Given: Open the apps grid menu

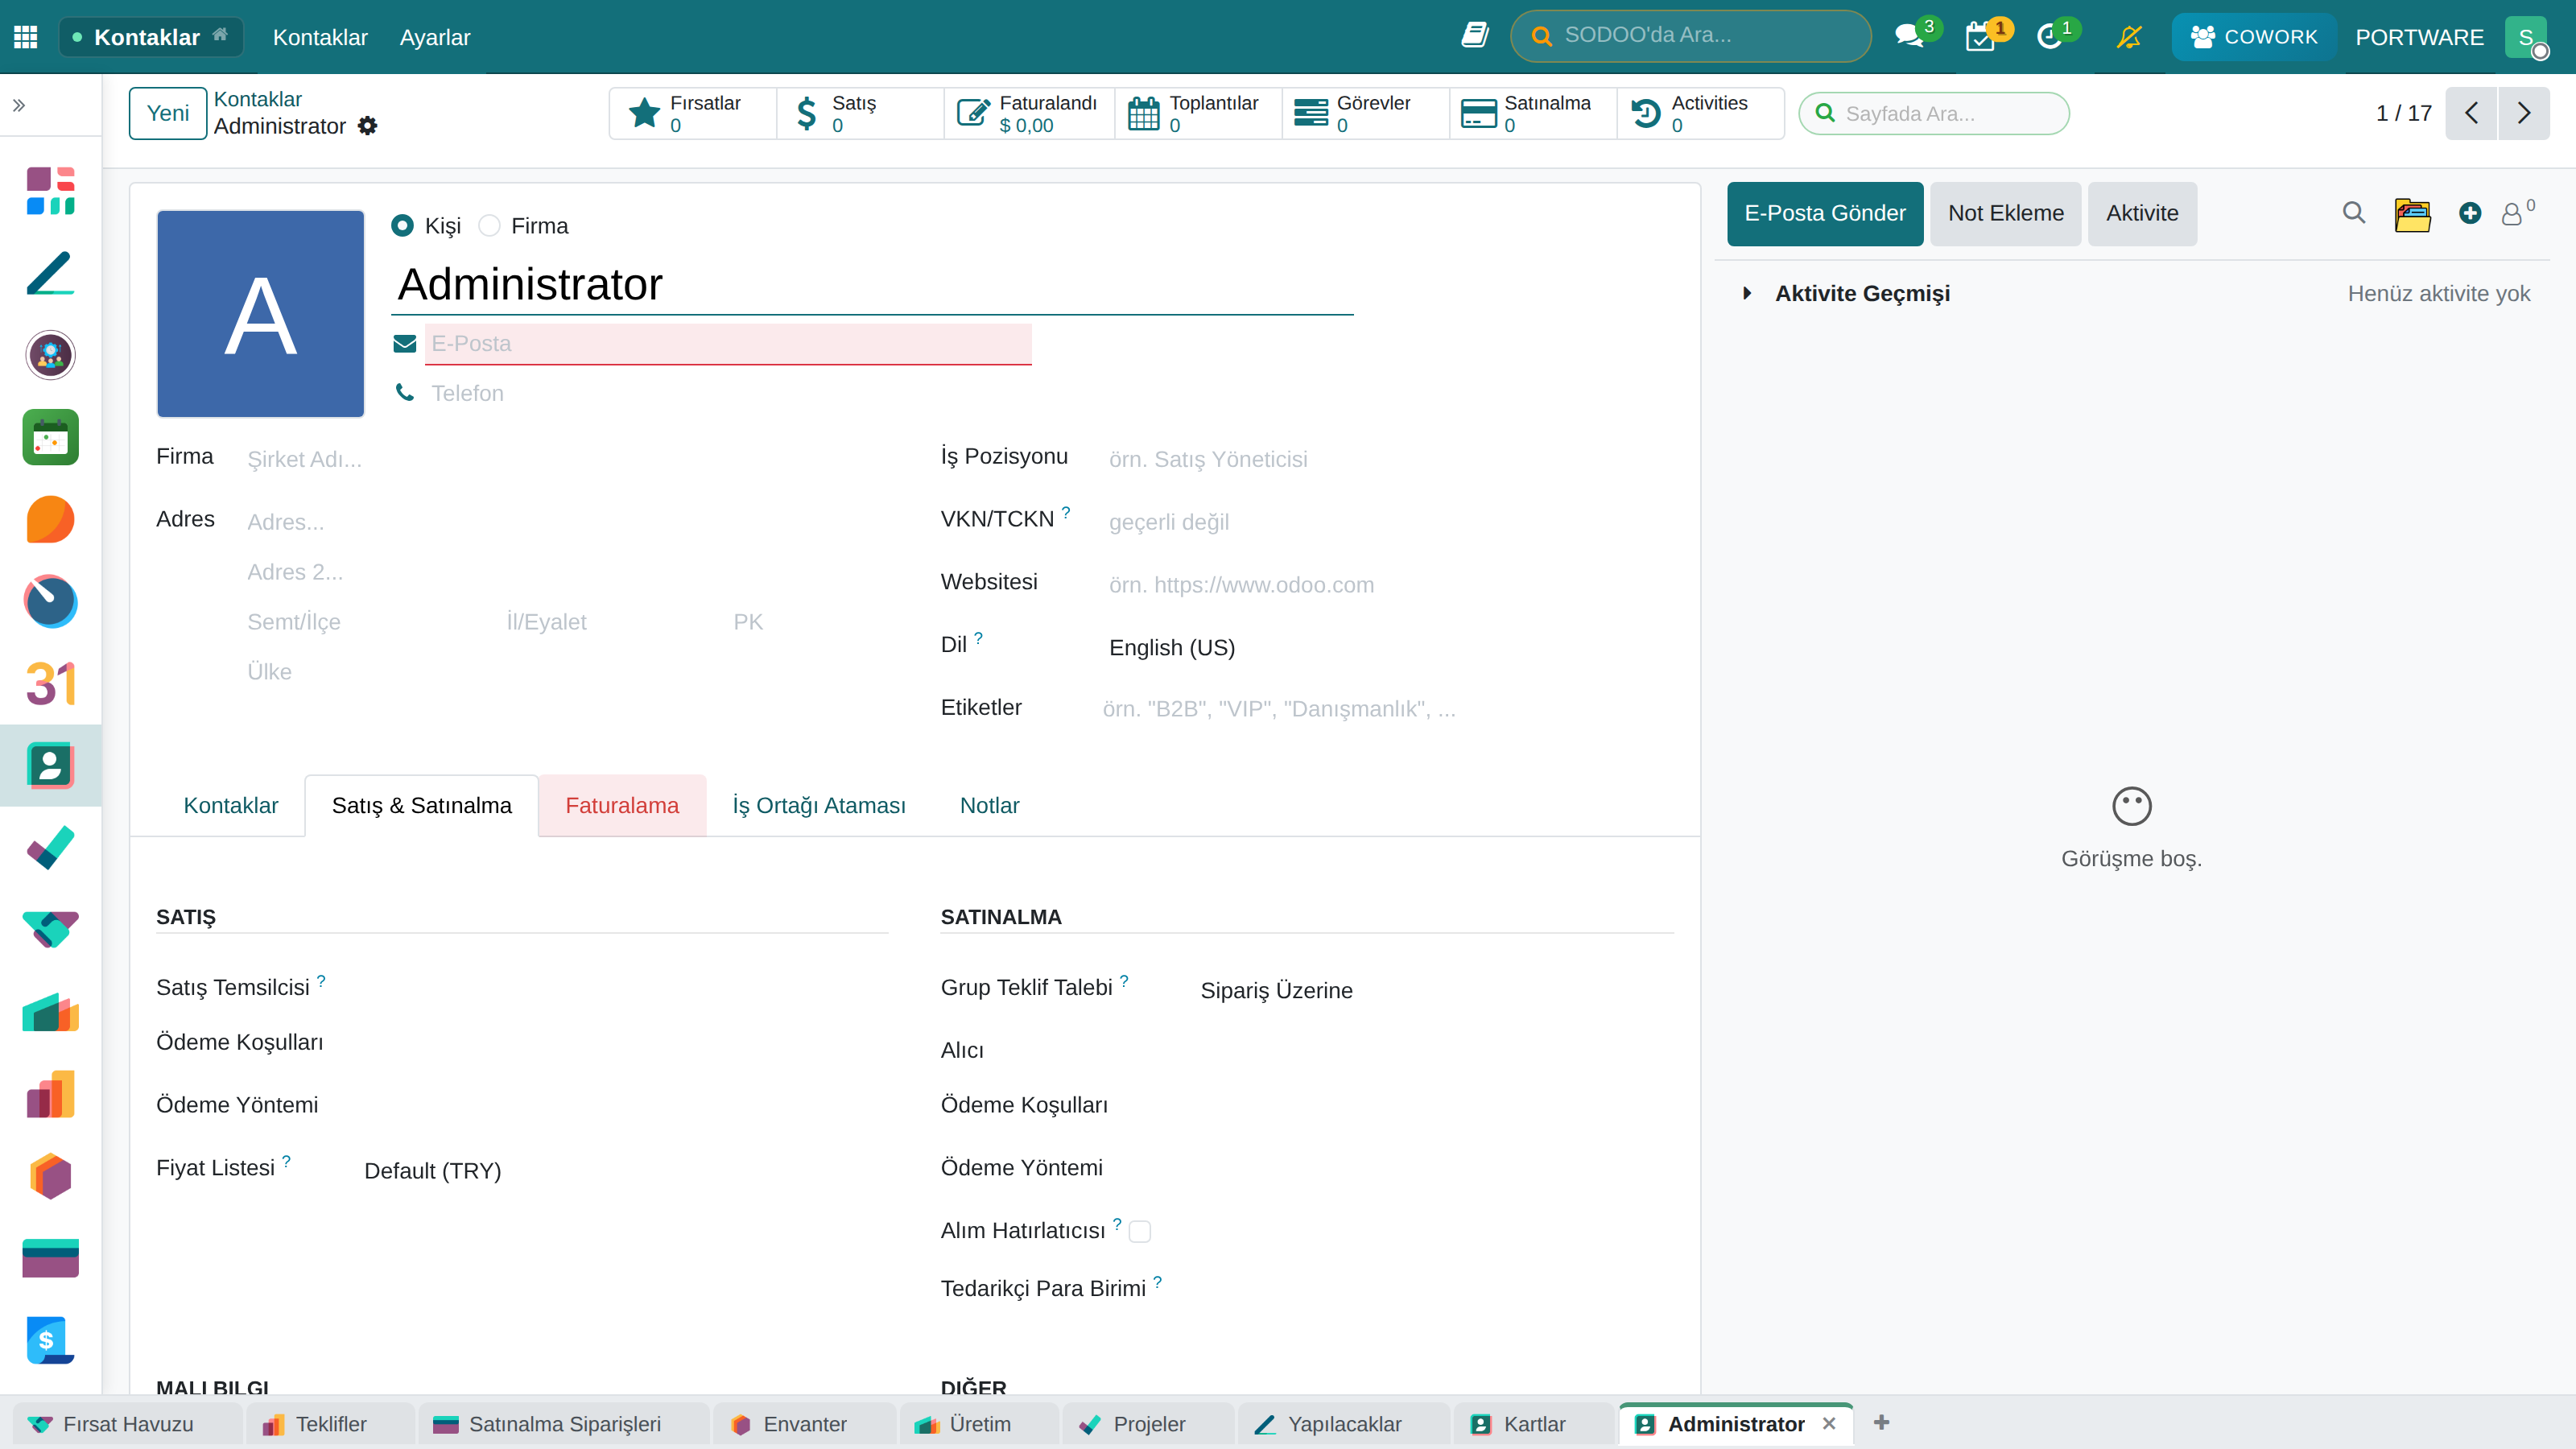Looking at the screenshot, I should click(x=26, y=37).
